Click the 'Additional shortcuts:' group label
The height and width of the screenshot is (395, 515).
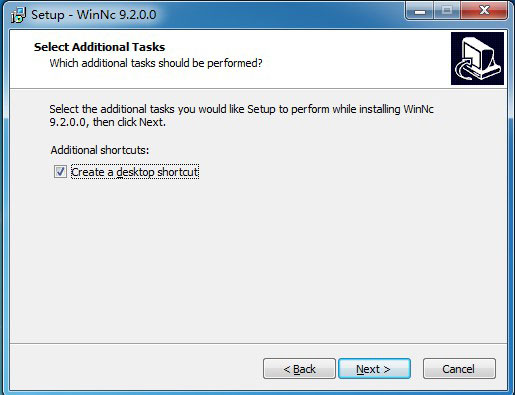coord(100,150)
